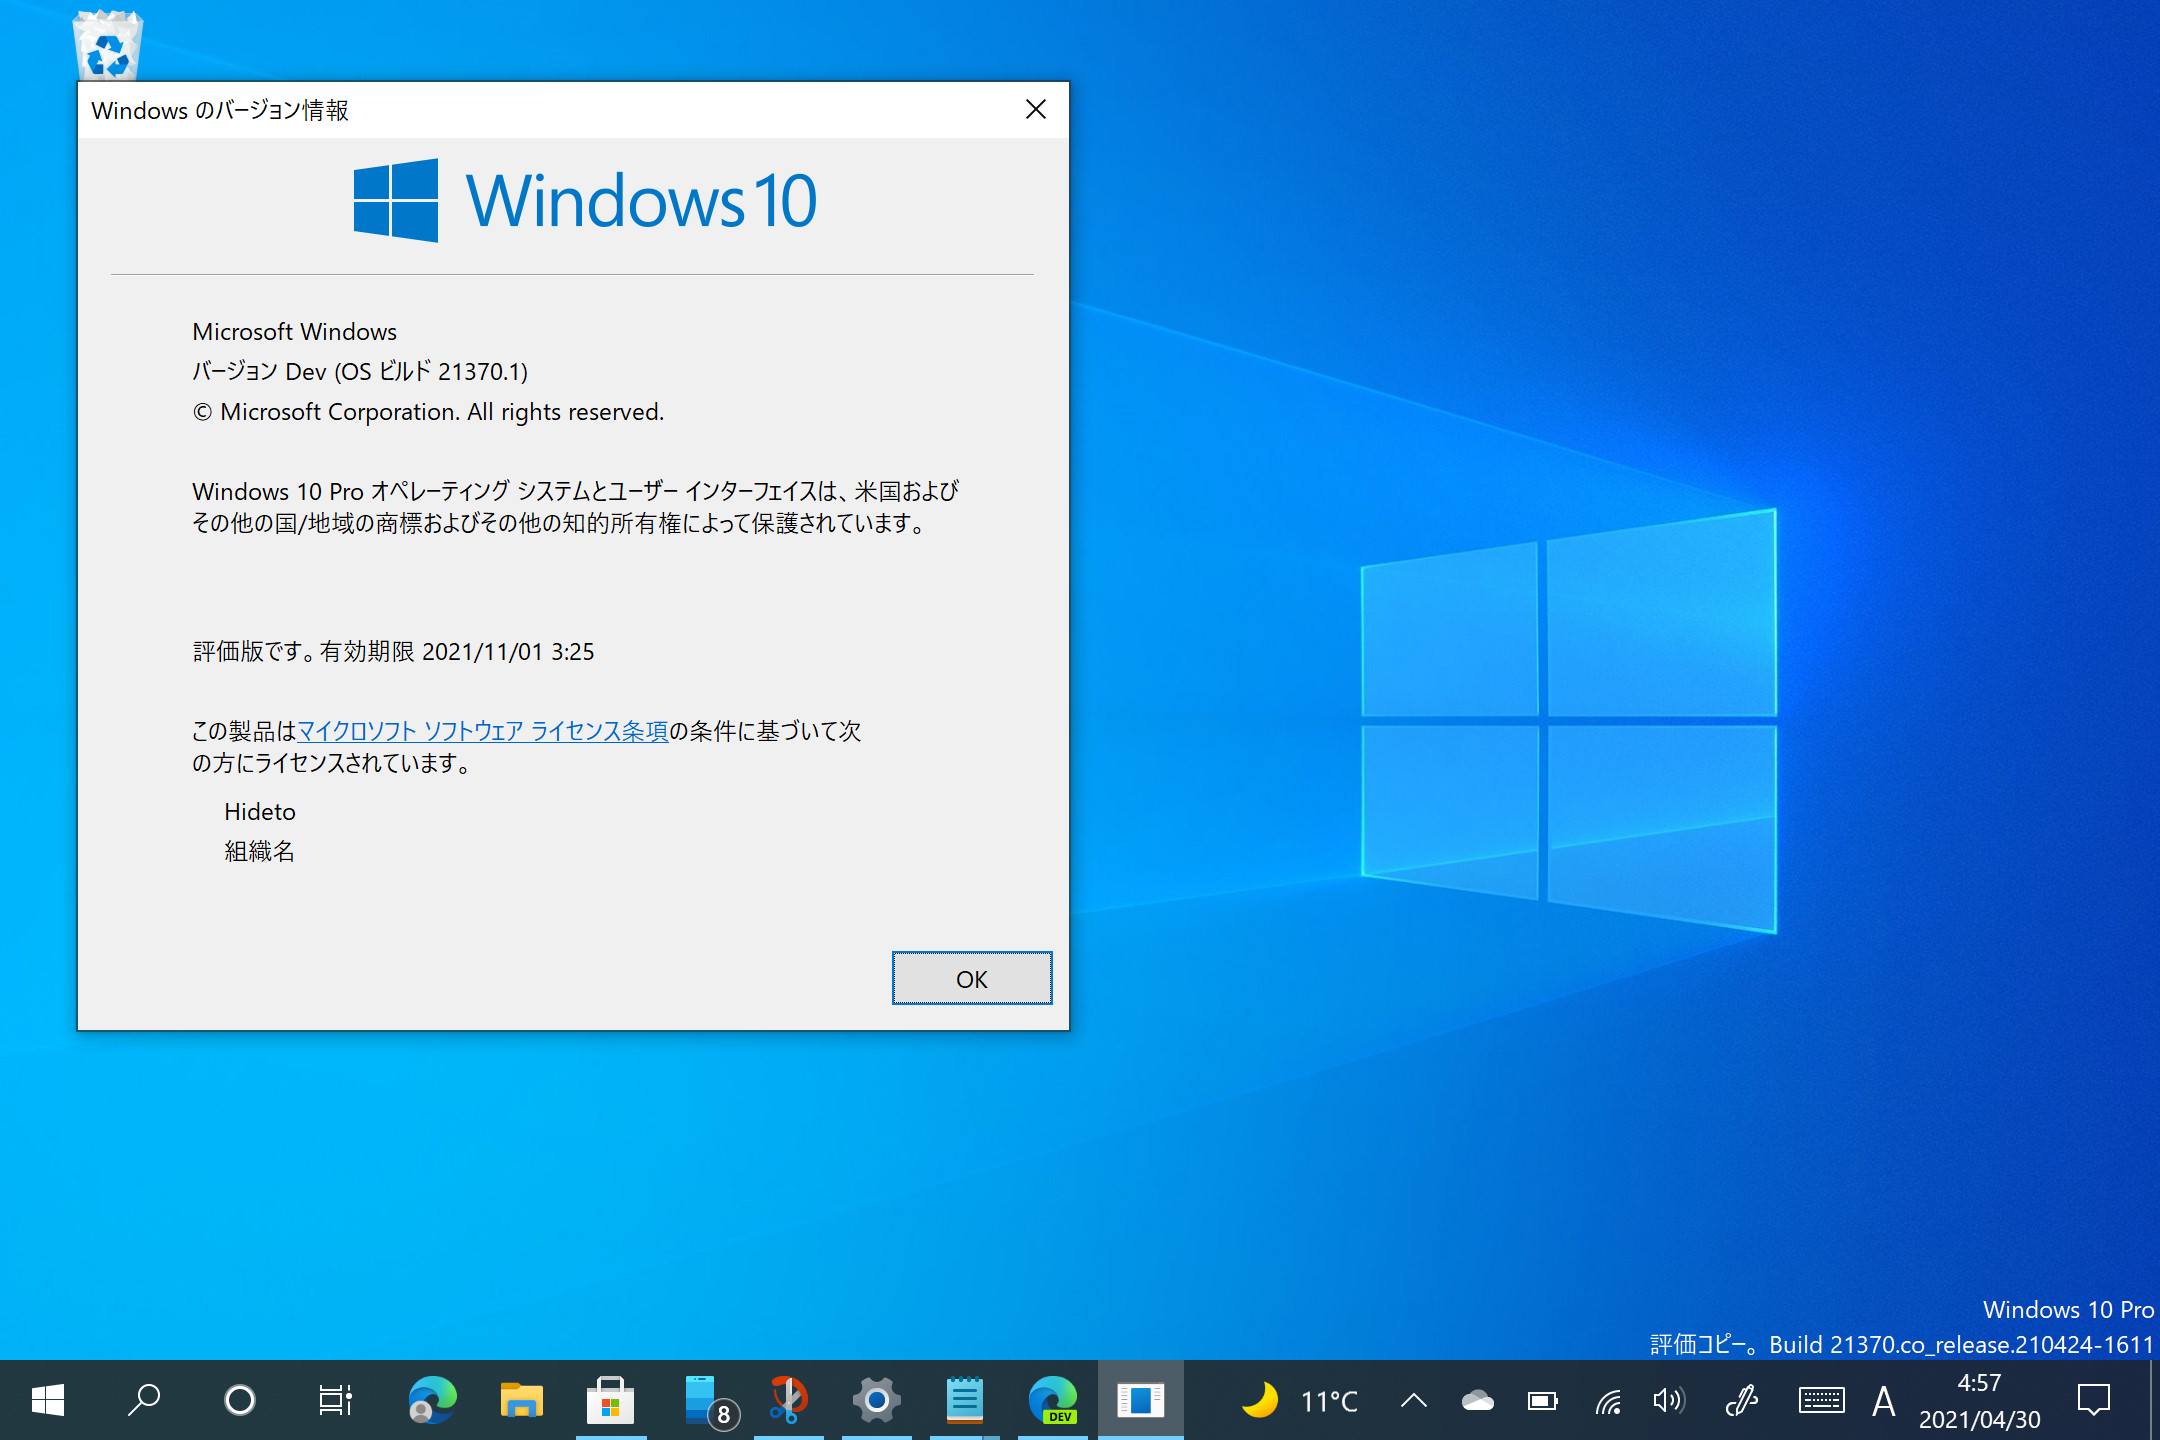Launch Snip & Sketch from the taskbar
The width and height of the screenshot is (2160, 1440).
(x=789, y=1400)
